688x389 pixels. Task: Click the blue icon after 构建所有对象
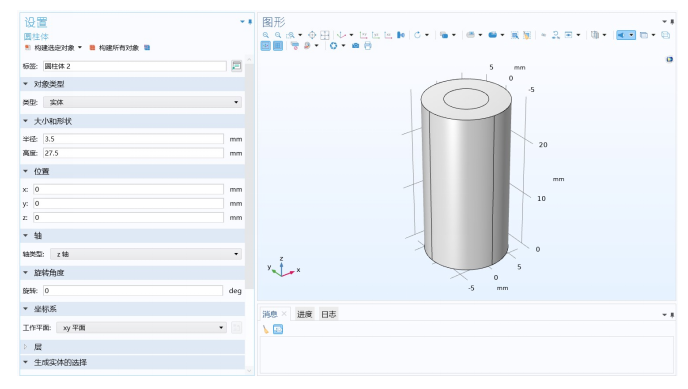pos(147,47)
